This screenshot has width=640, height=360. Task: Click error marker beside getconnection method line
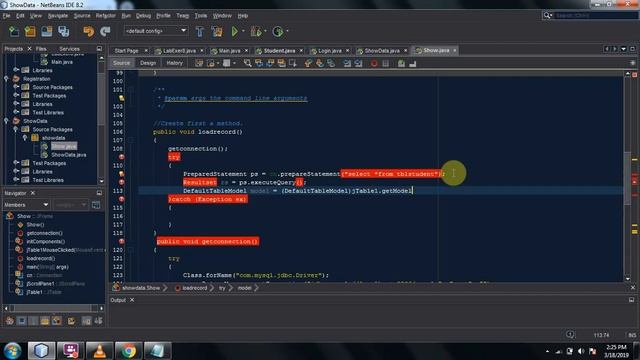tap(121, 242)
